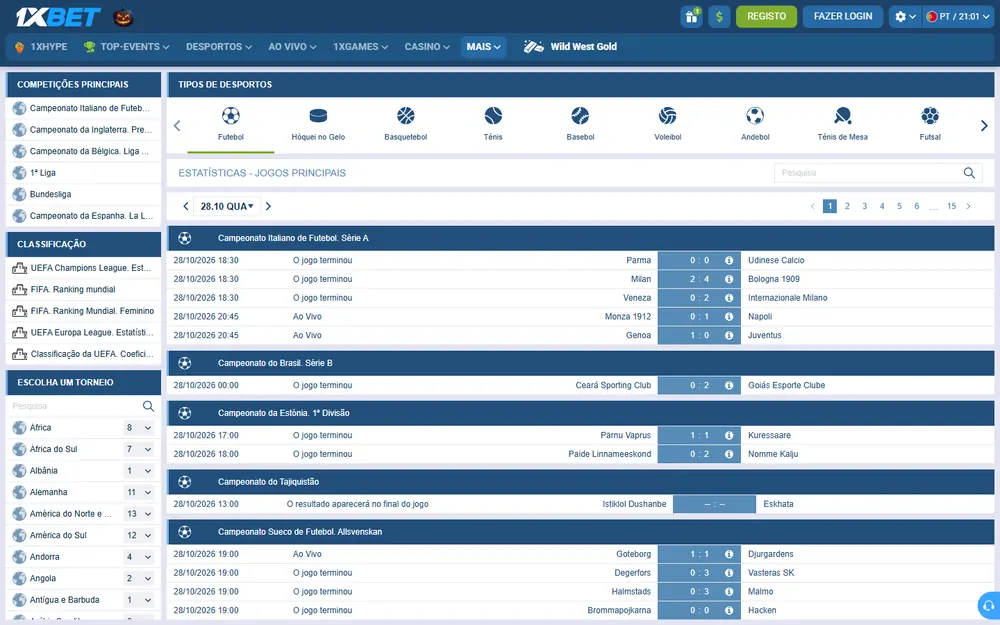Go to results page 2

coord(847,206)
